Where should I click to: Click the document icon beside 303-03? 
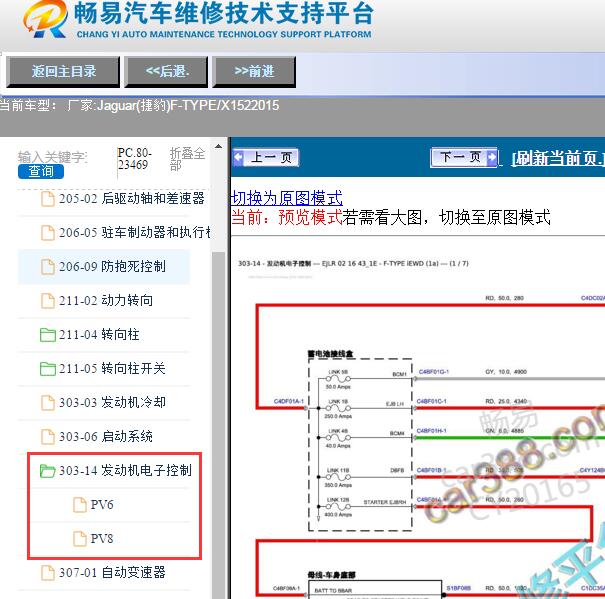click(x=48, y=403)
